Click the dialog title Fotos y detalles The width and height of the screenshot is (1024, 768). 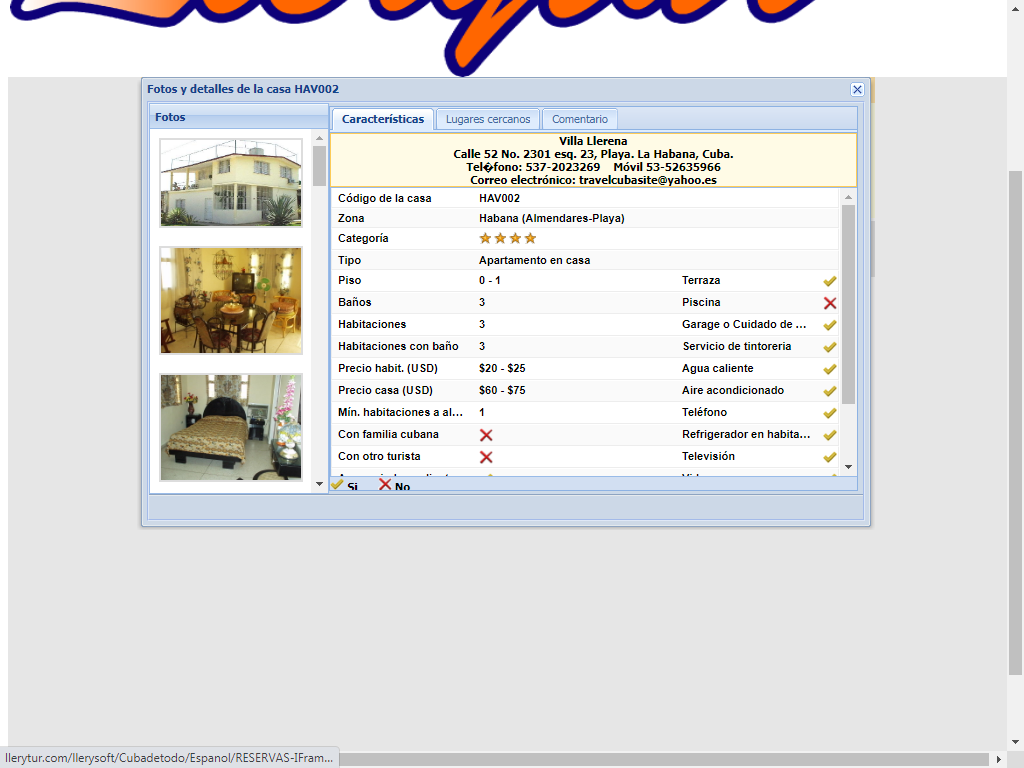coord(243,89)
